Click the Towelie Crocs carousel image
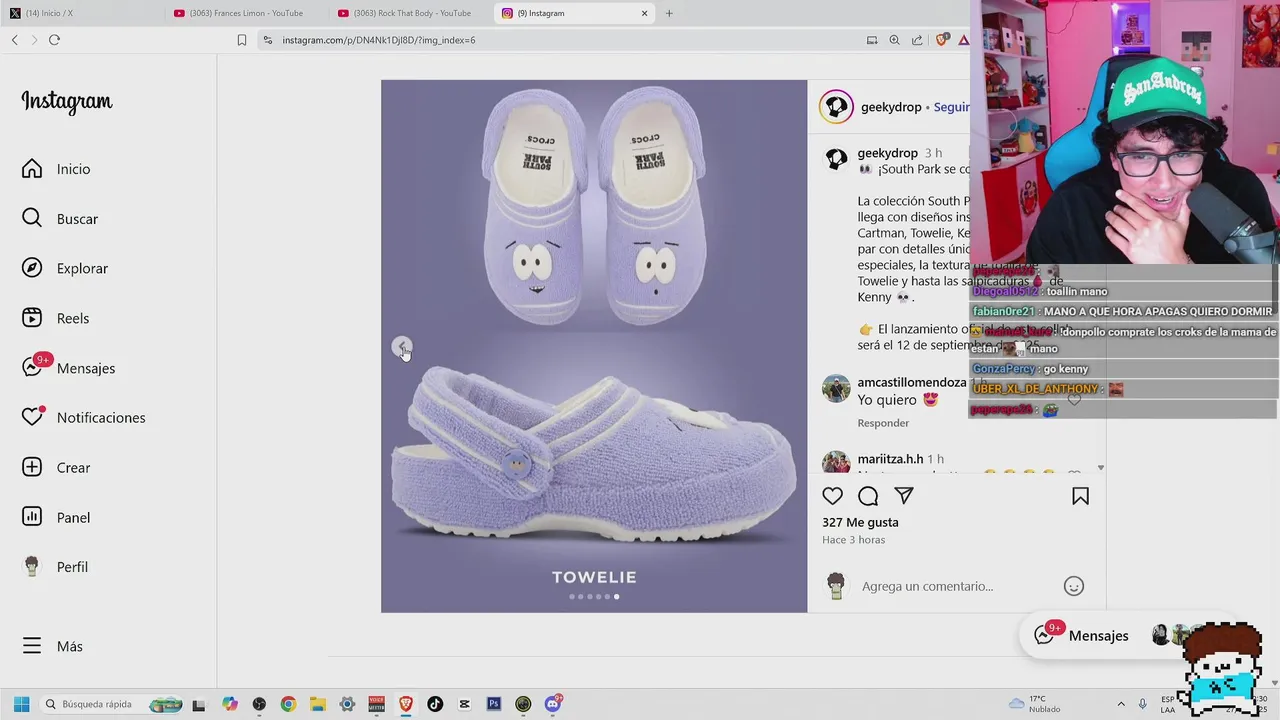Viewport: 1280px width, 720px height. 594,346
